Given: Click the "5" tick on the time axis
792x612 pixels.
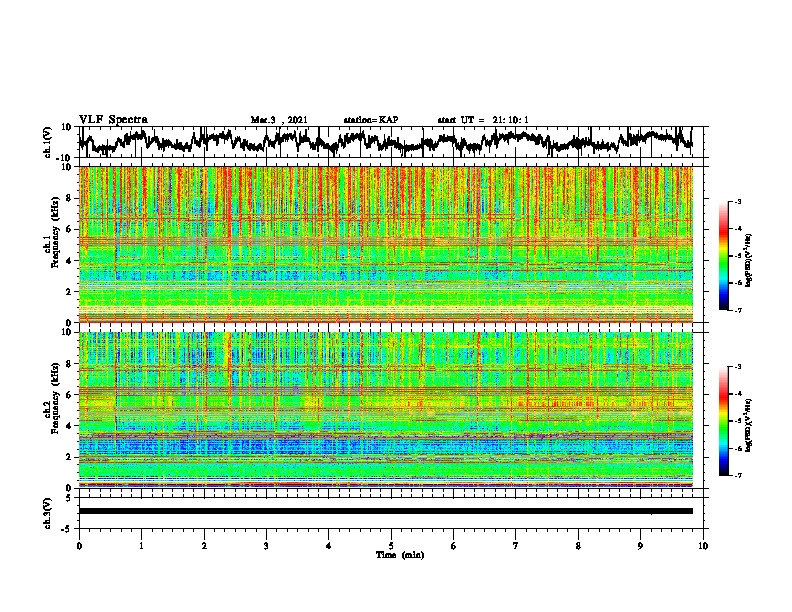Looking at the screenshot, I should point(391,546).
